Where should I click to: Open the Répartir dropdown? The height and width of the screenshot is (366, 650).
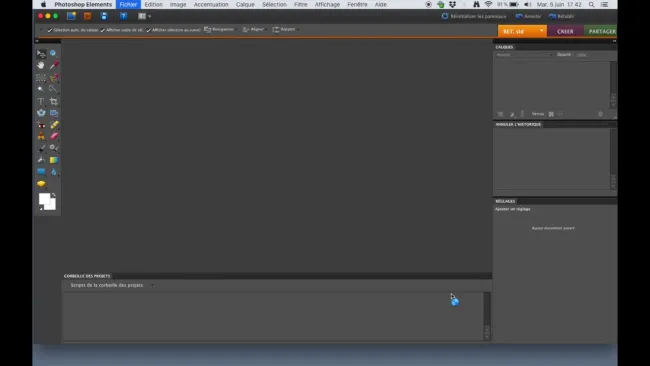point(286,29)
